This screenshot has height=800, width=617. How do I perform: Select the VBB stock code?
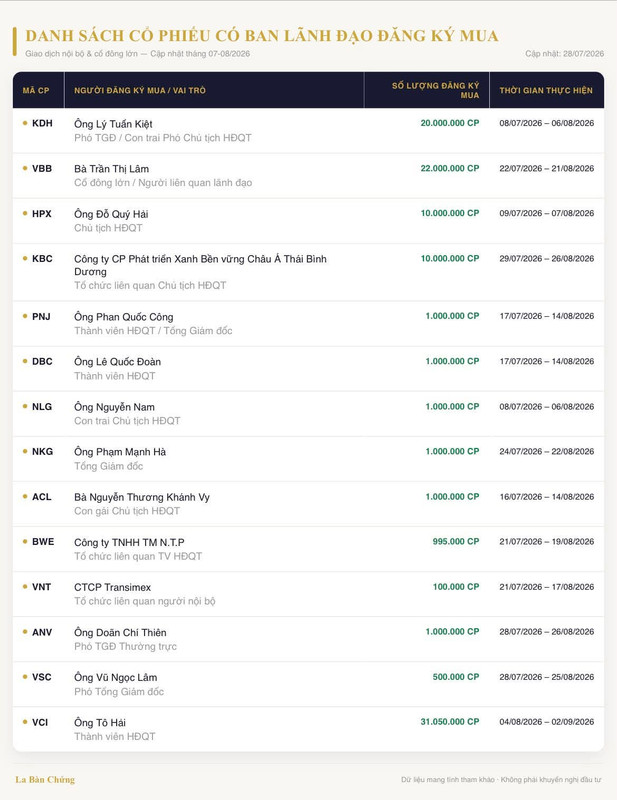pyautogui.click(x=42, y=168)
